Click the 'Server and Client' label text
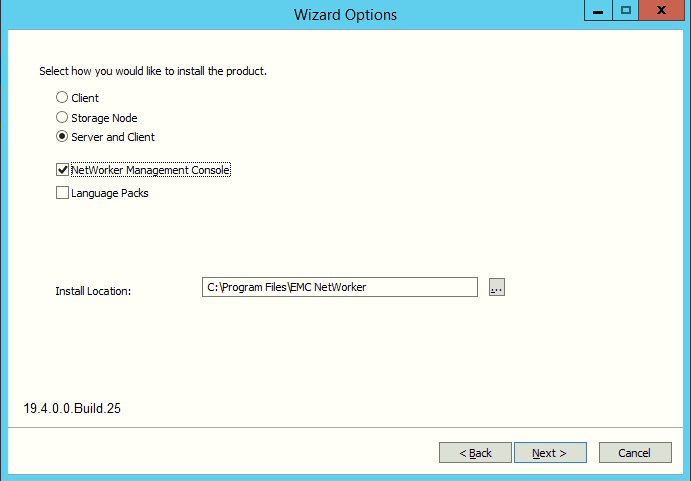 tap(113, 137)
